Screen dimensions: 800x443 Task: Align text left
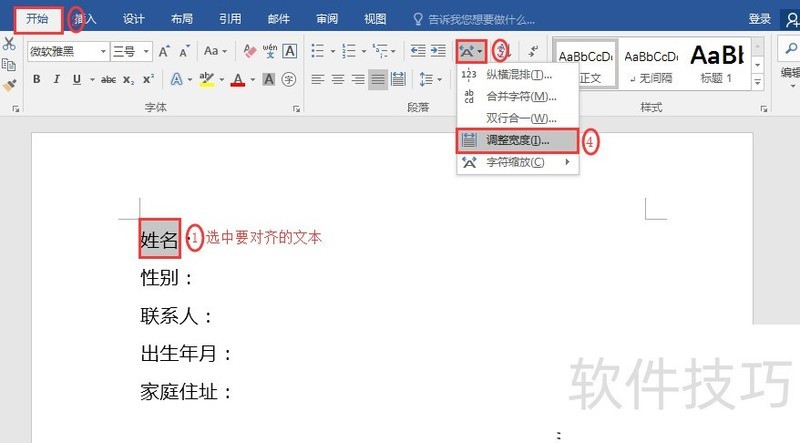(318, 79)
